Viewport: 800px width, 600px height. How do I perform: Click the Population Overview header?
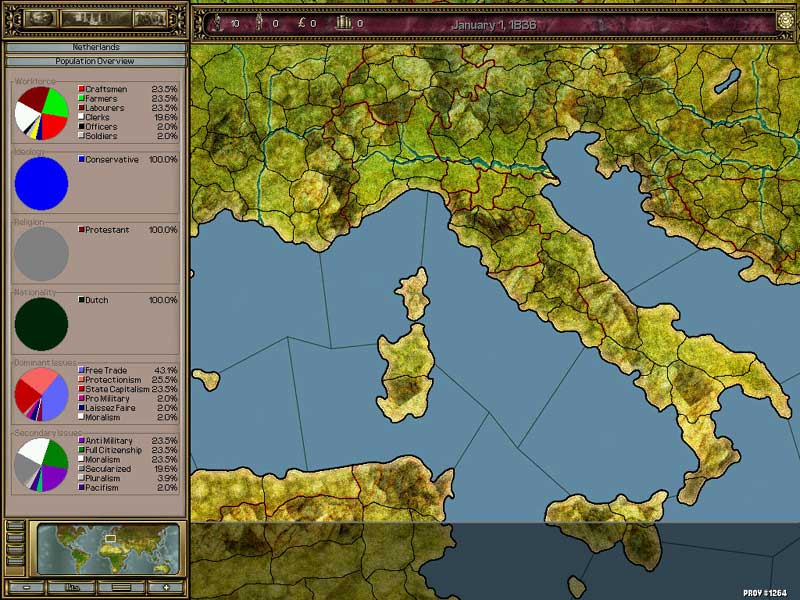[x=95, y=61]
